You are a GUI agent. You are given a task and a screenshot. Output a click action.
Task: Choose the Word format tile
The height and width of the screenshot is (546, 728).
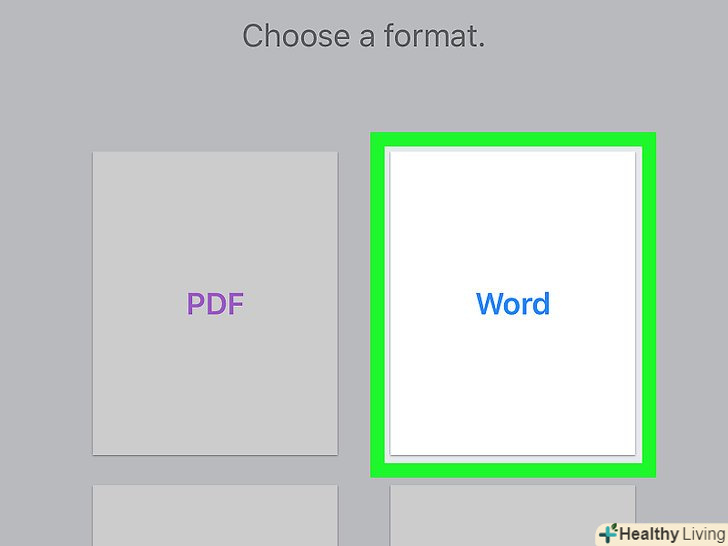click(x=512, y=303)
